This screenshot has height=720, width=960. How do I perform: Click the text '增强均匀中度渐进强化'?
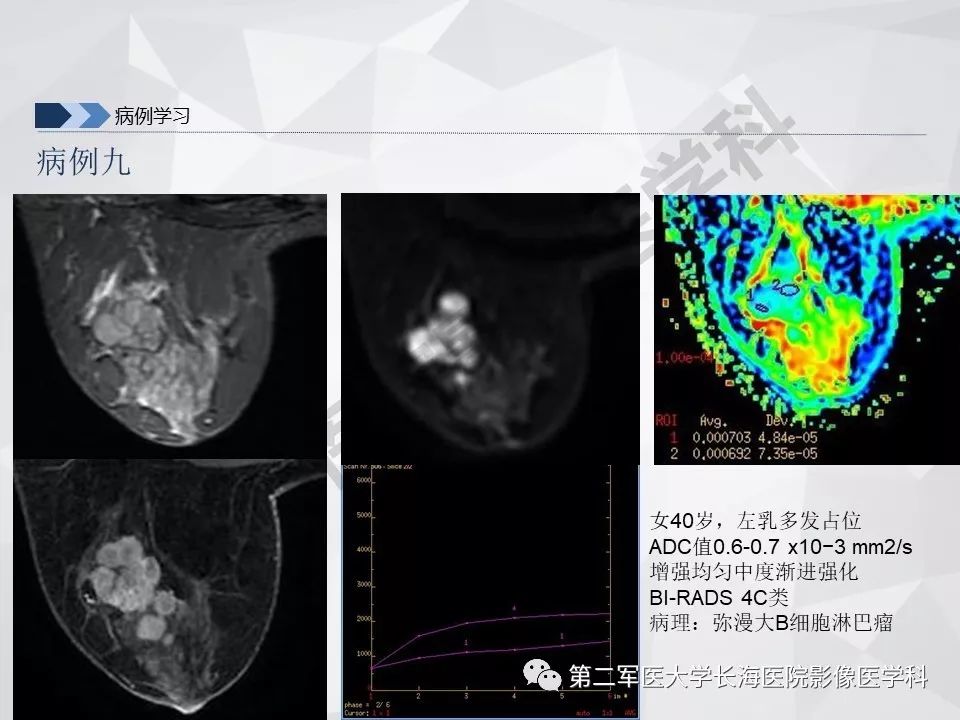click(754, 572)
